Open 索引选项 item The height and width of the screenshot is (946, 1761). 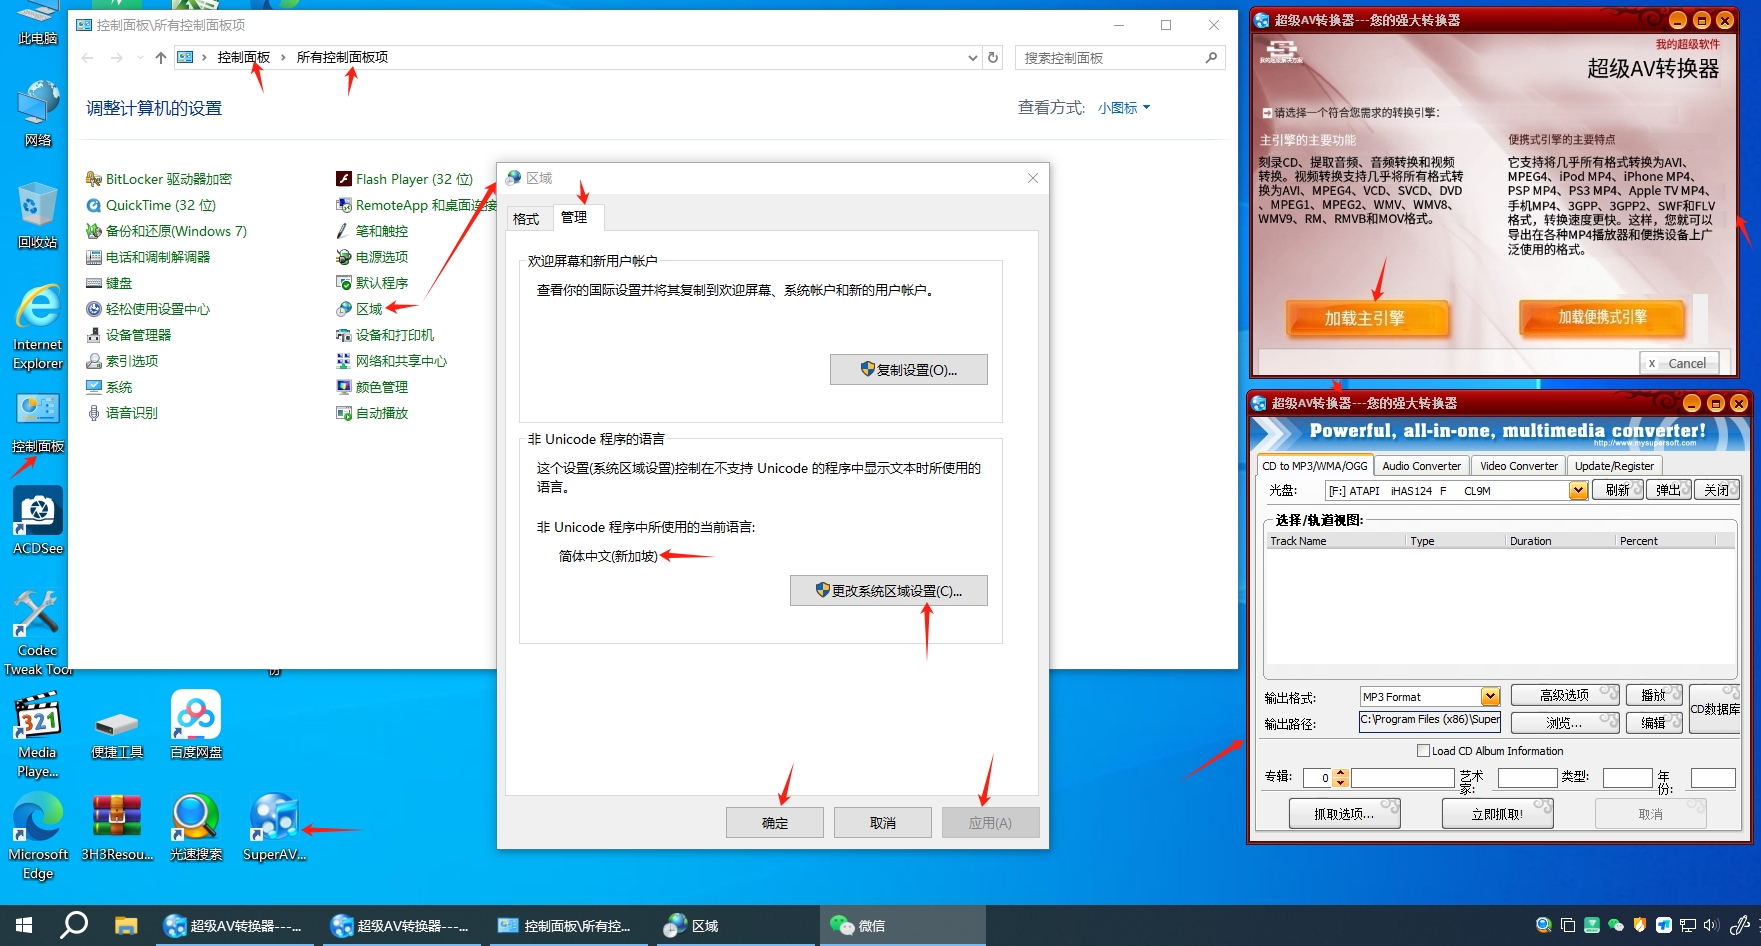[122, 361]
